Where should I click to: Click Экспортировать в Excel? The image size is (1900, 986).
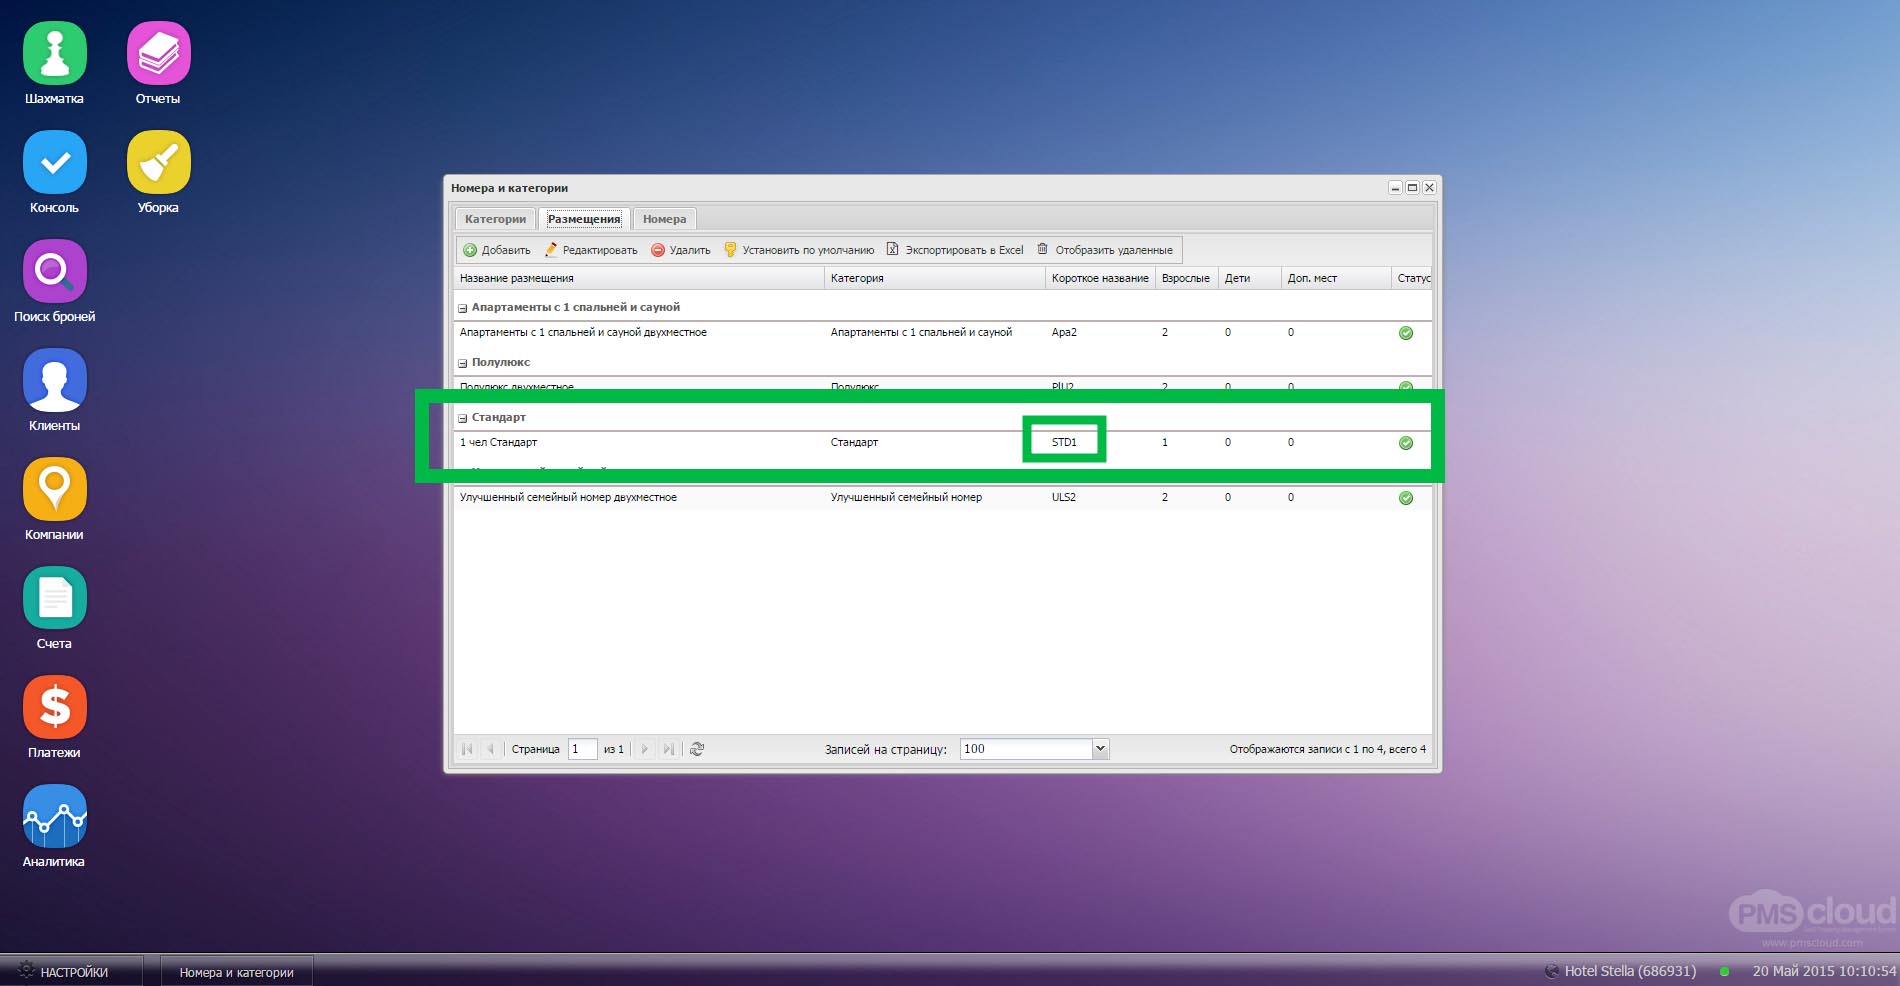tap(955, 250)
